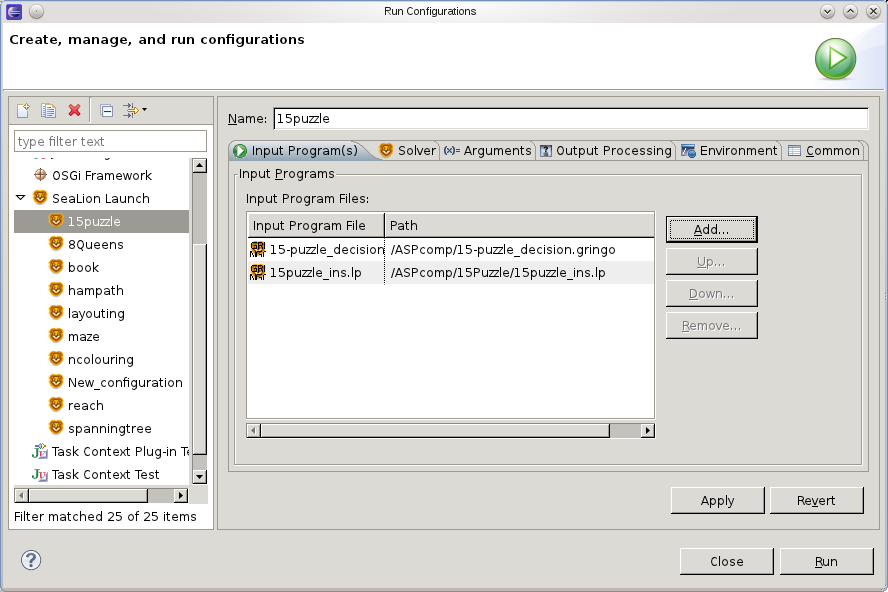Open the filter launch configurations dropdown arrow
This screenshot has height=592, width=888.
[144, 110]
